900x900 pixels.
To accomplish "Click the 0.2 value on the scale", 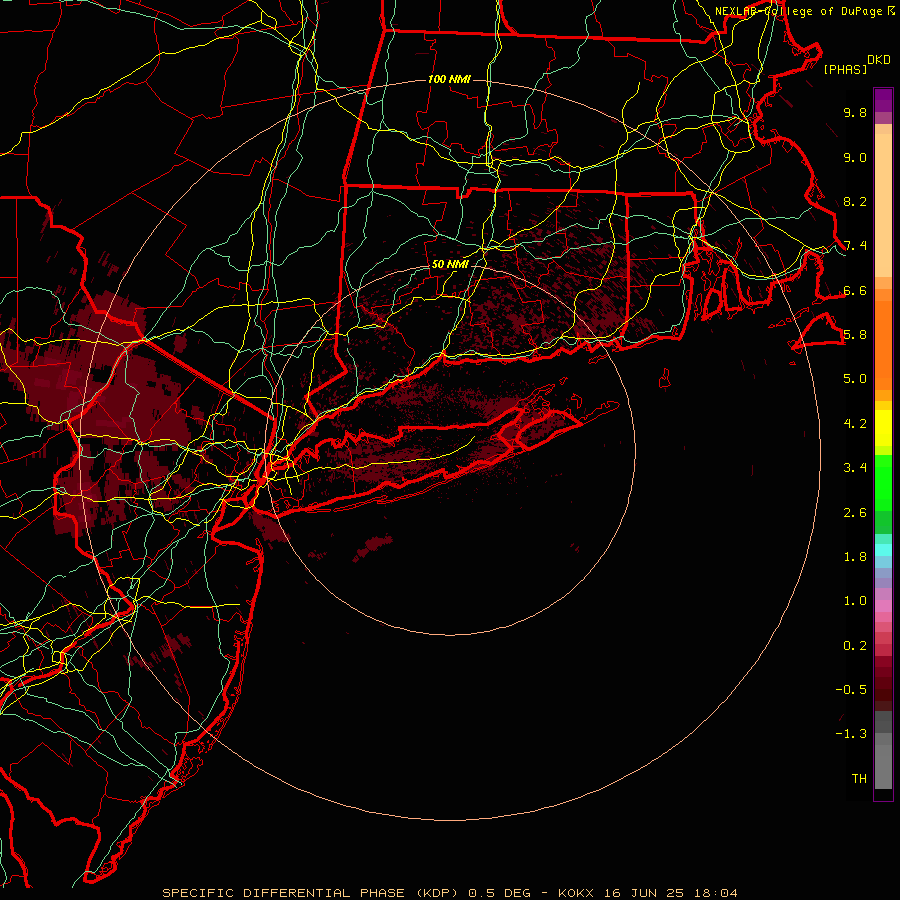I will click(x=855, y=646).
